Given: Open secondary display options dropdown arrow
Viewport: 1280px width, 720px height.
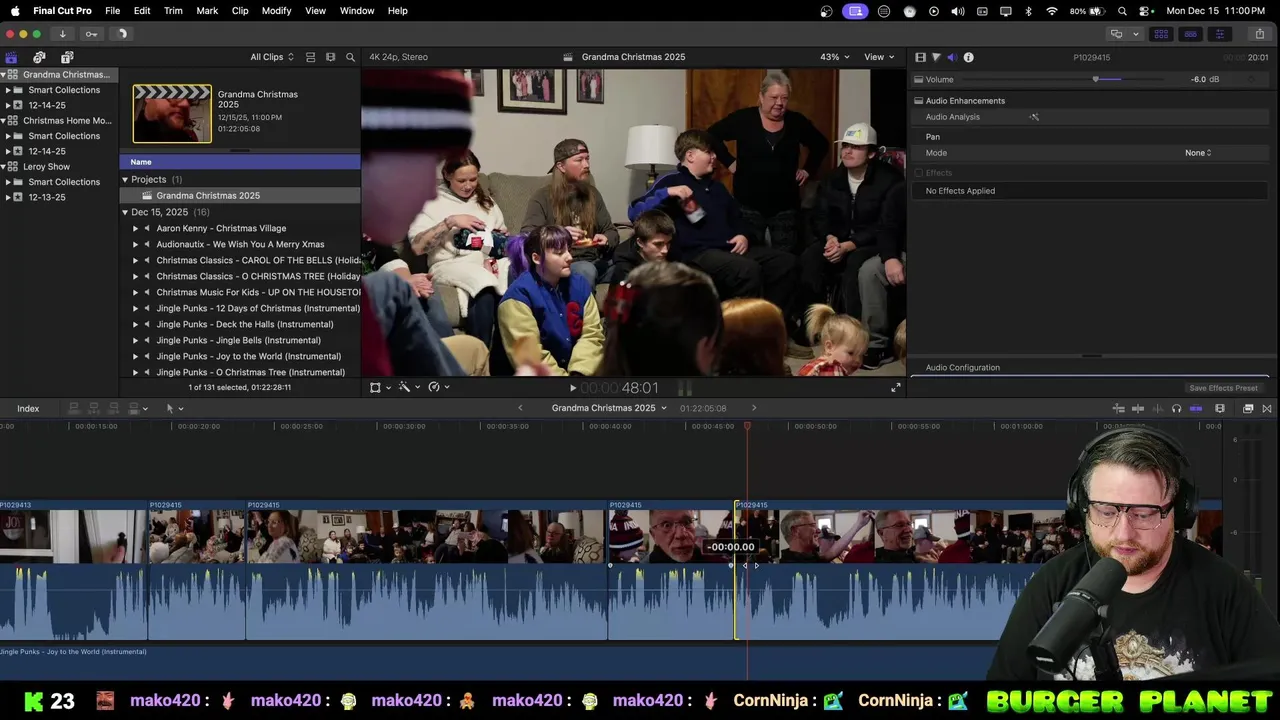Looking at the screenshot, I should pos(1135,34).
